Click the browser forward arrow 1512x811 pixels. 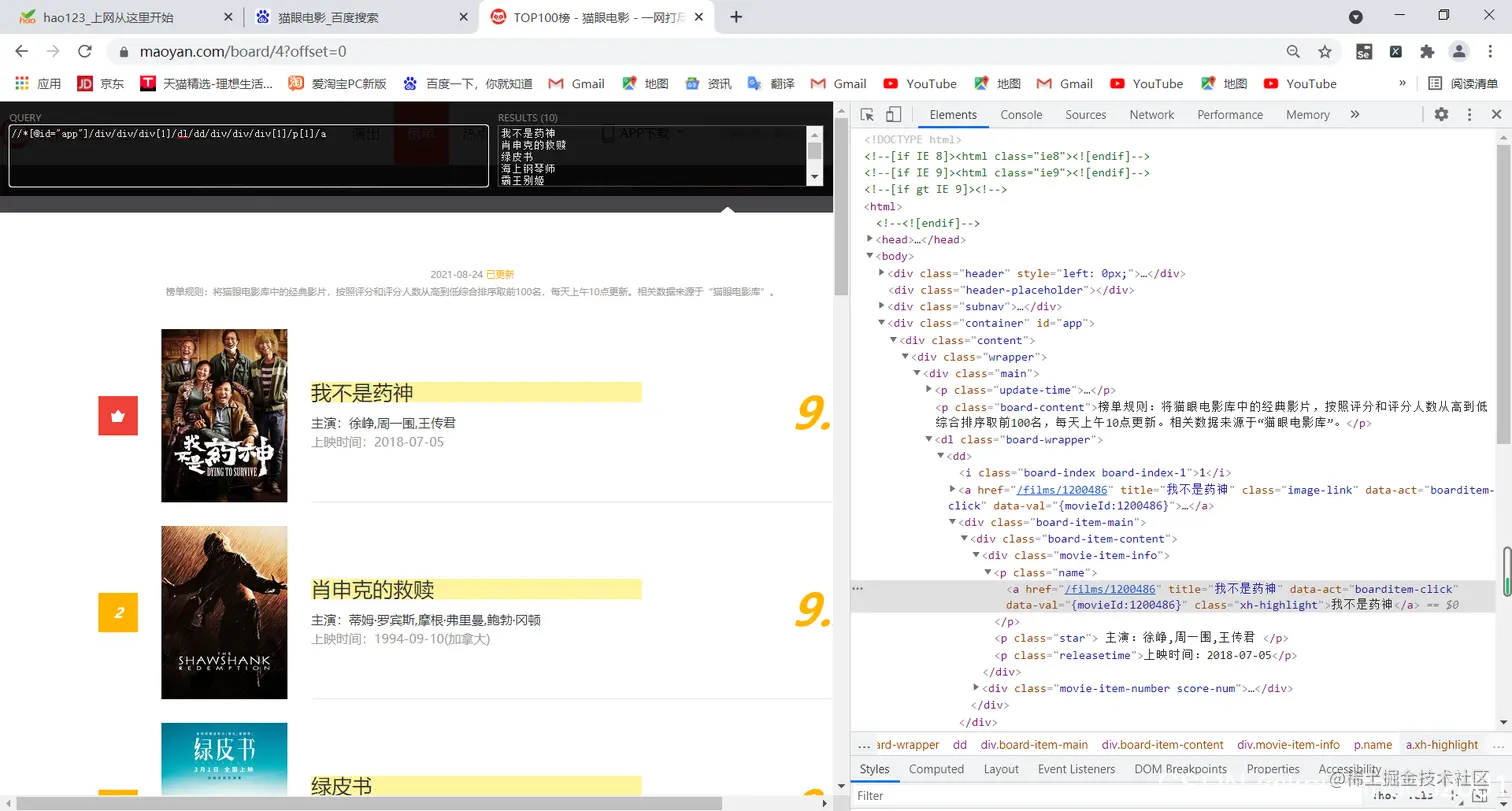pyautogui.click(x=53, y=51)
